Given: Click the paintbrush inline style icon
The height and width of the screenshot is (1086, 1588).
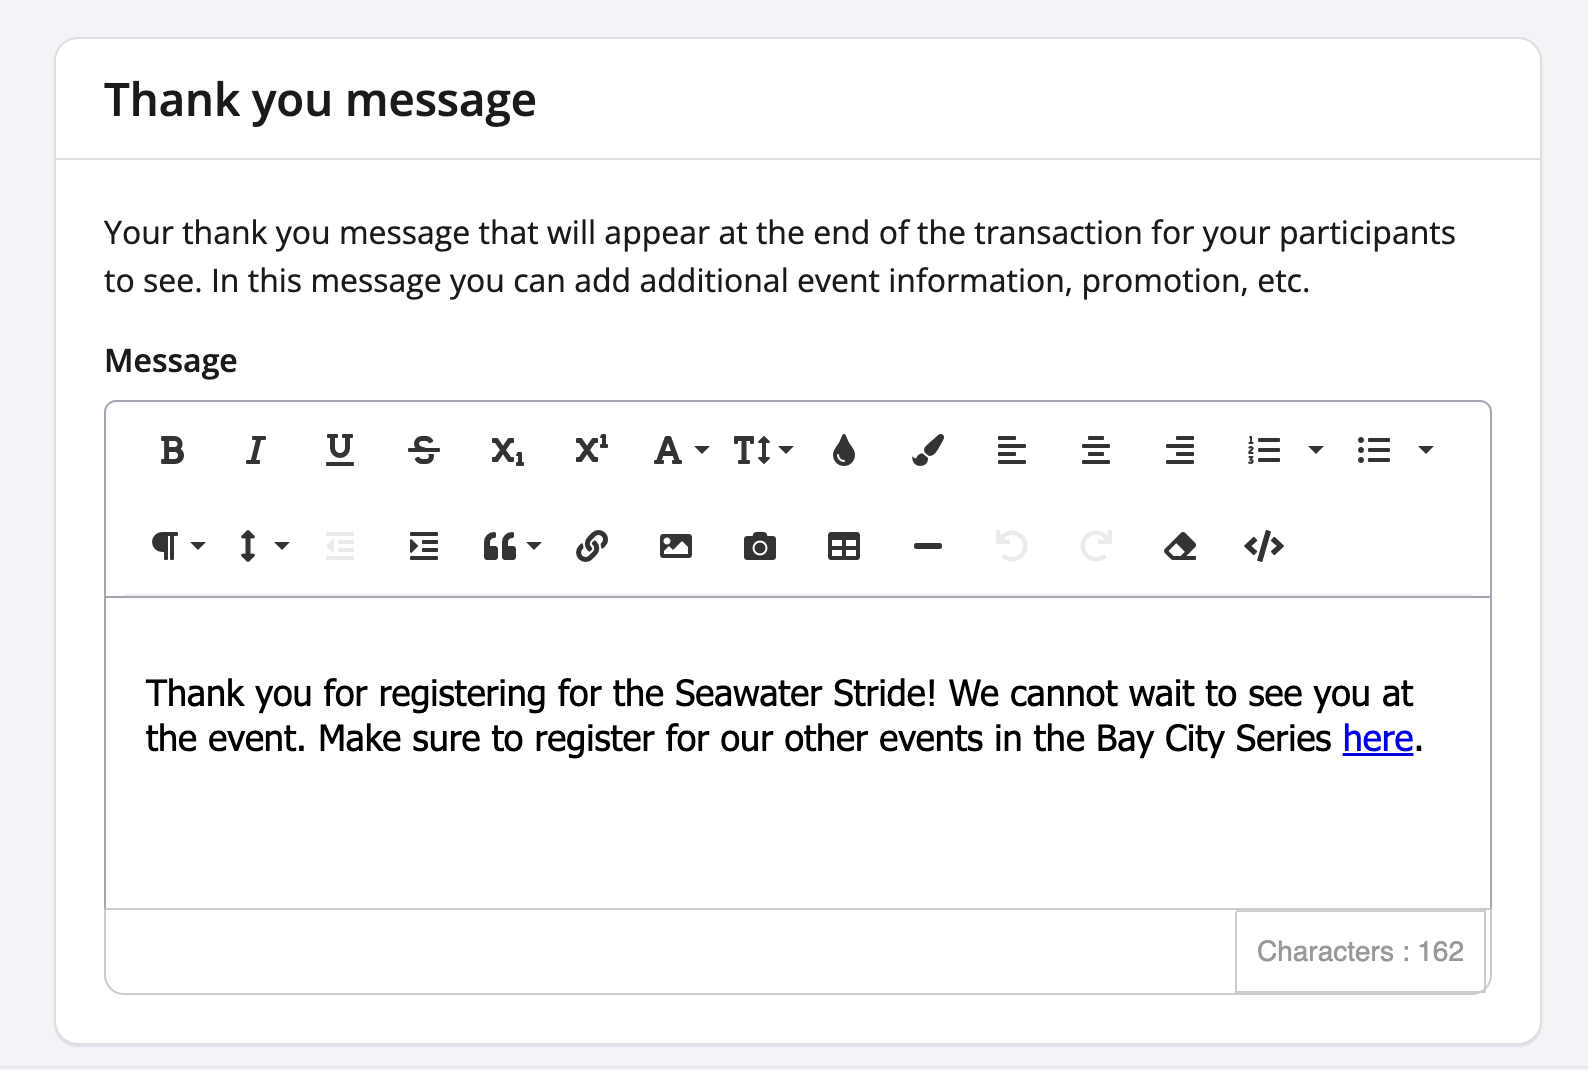Looking at the screenshot, I should [928, 451].
